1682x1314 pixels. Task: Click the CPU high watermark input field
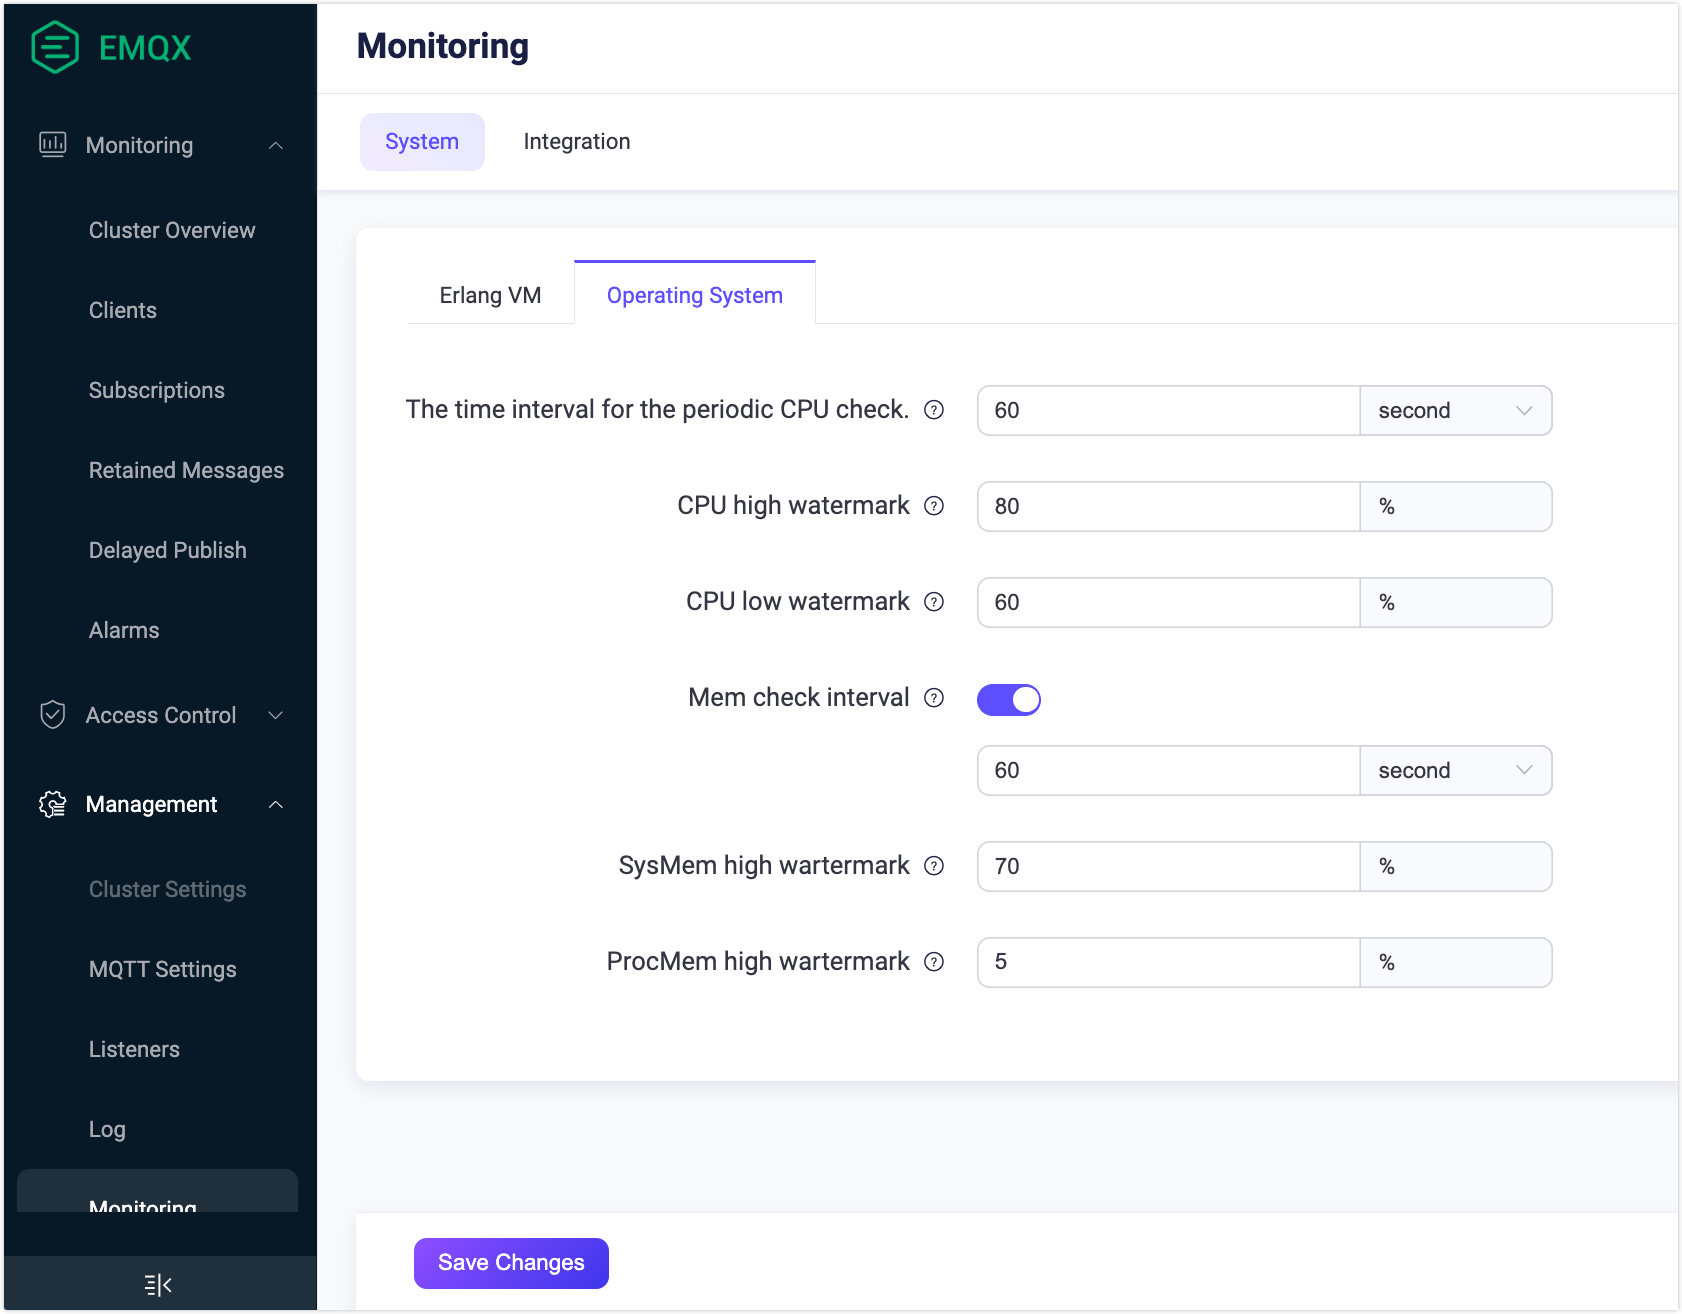[1167, 507]
